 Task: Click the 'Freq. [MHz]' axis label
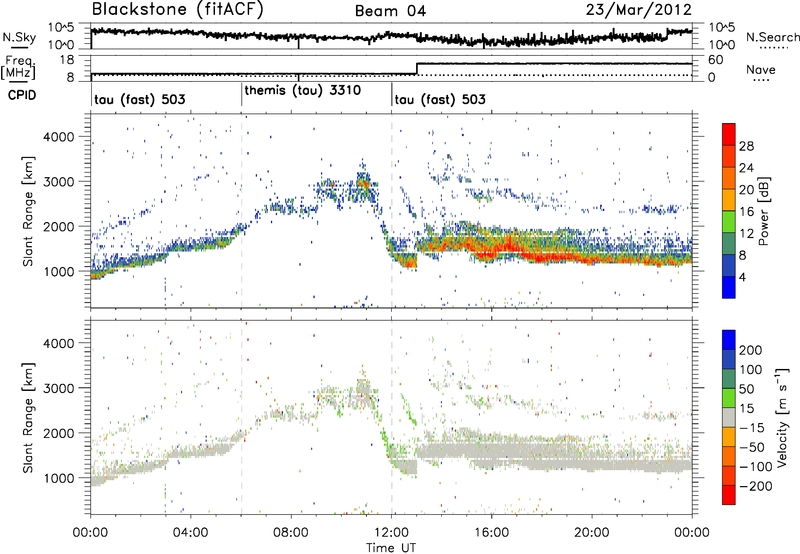18,68
